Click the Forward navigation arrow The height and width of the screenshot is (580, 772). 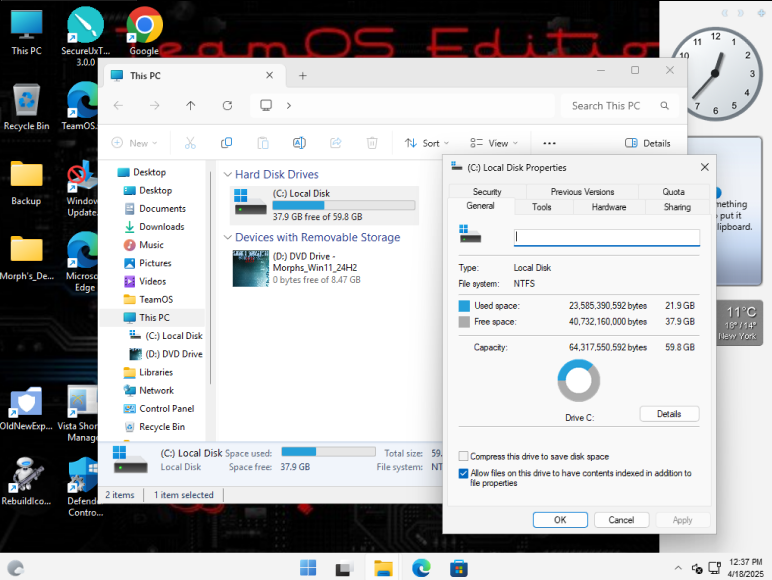coord(155,105)
